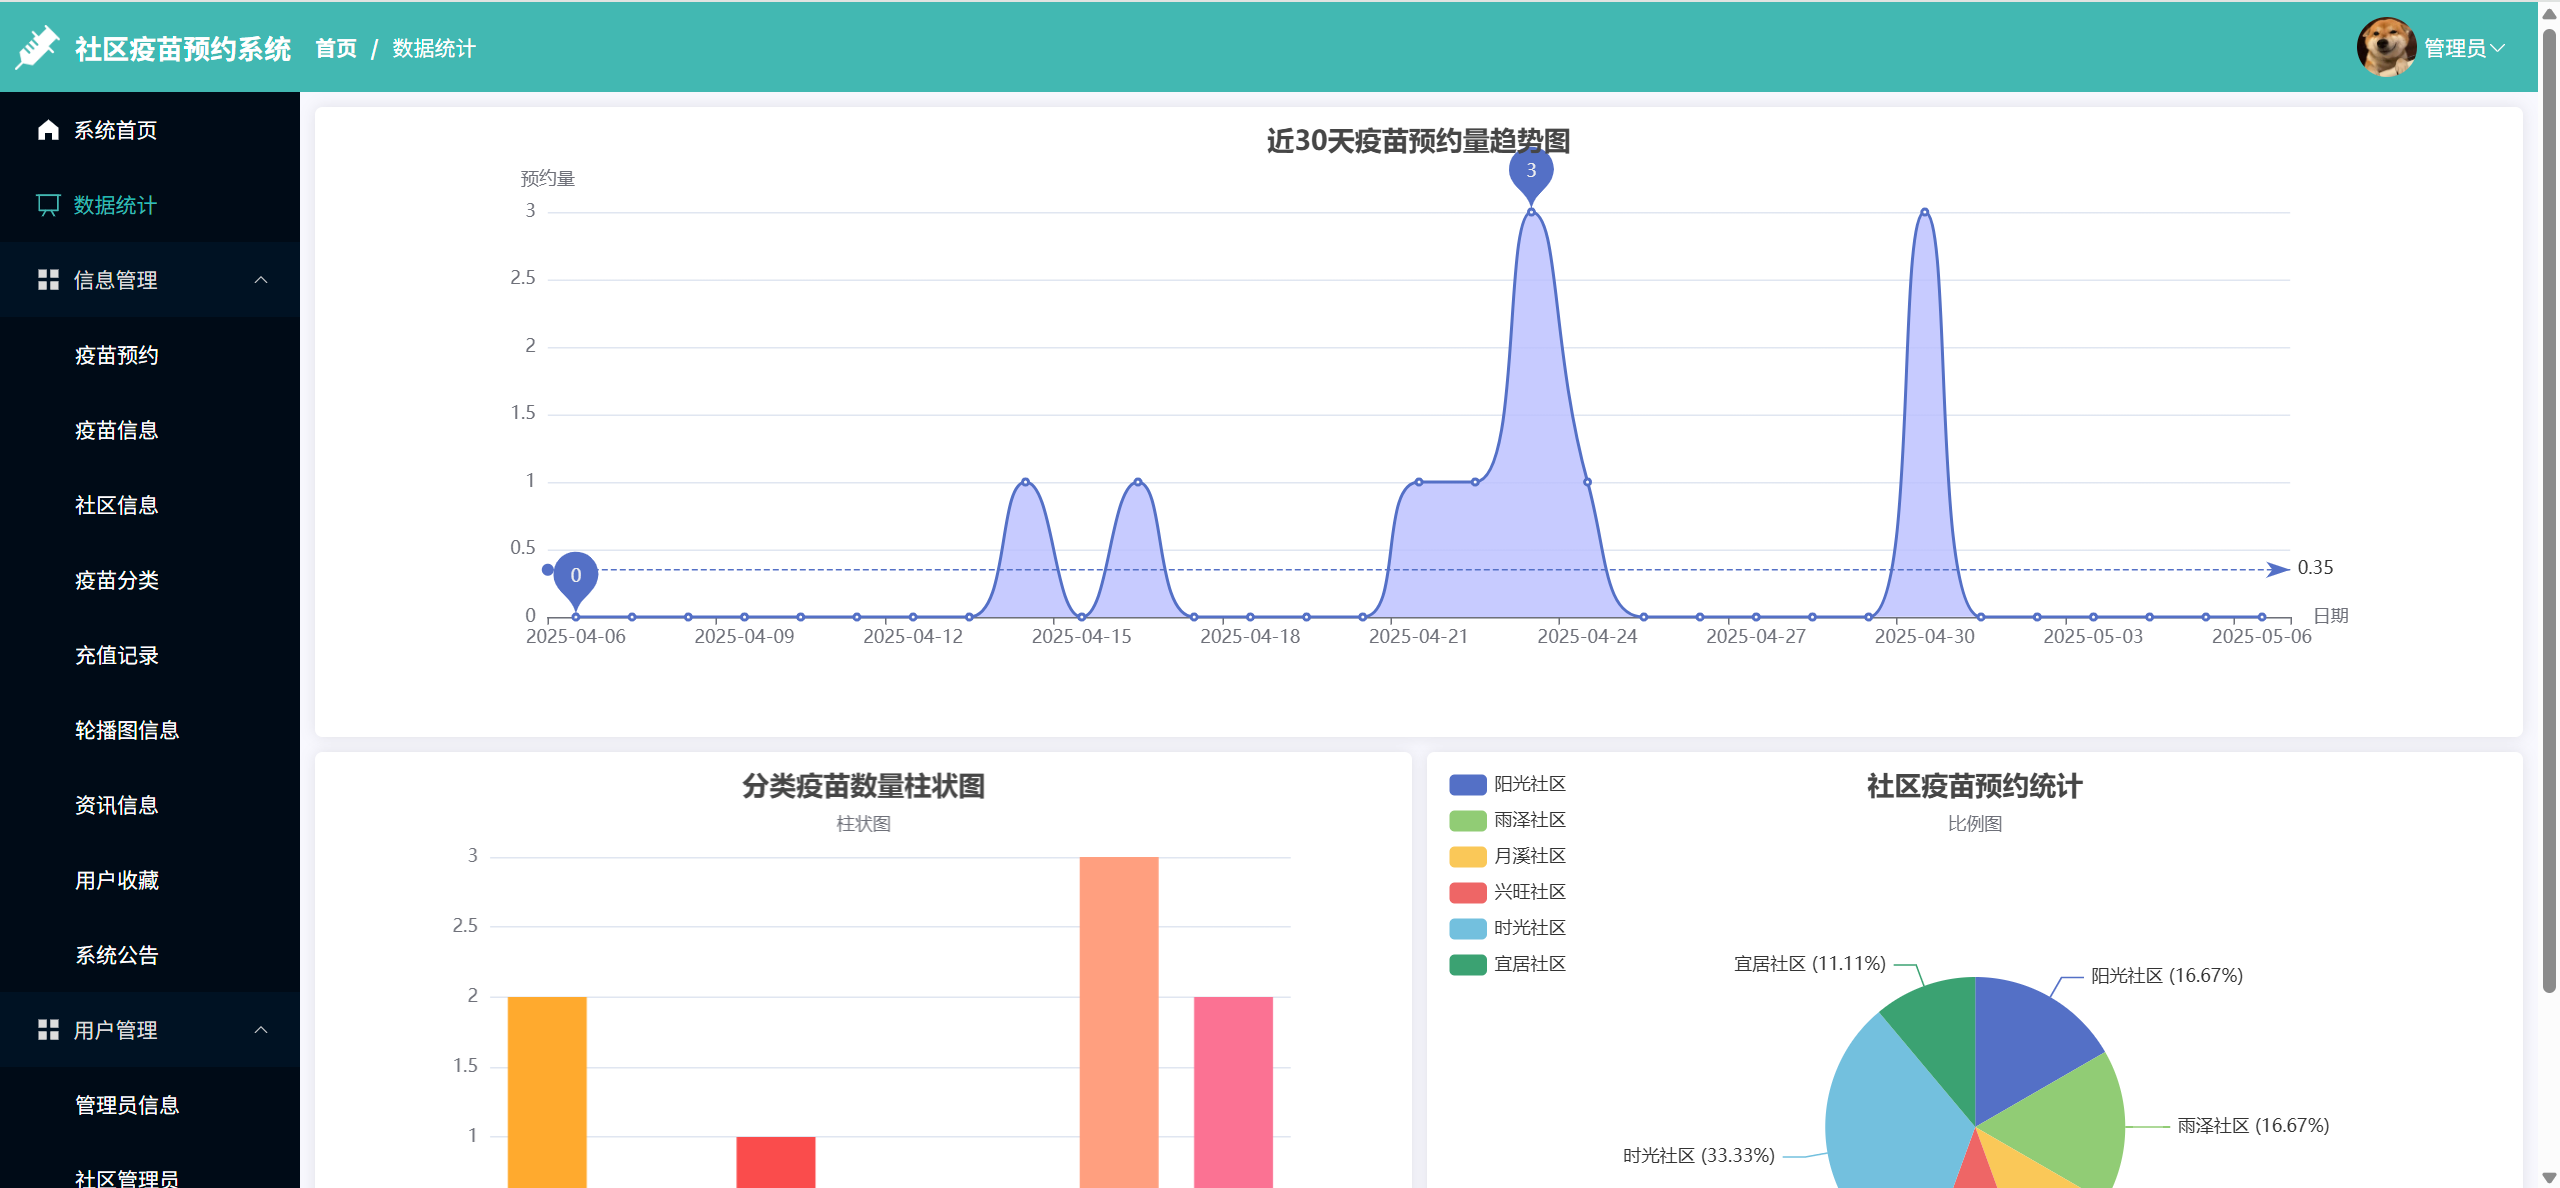The height and width of the screenshot is (1188, 2560).
Task: Click the grid icon beside 信息管理
Action: pyautogui.click(x=47, y=280)
